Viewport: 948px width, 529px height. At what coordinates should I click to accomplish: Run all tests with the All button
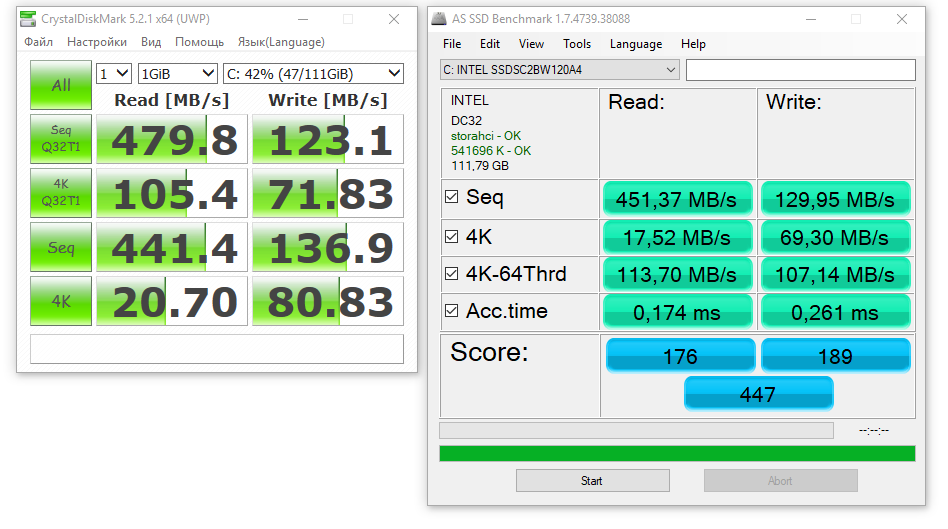(x=61, y=85)
